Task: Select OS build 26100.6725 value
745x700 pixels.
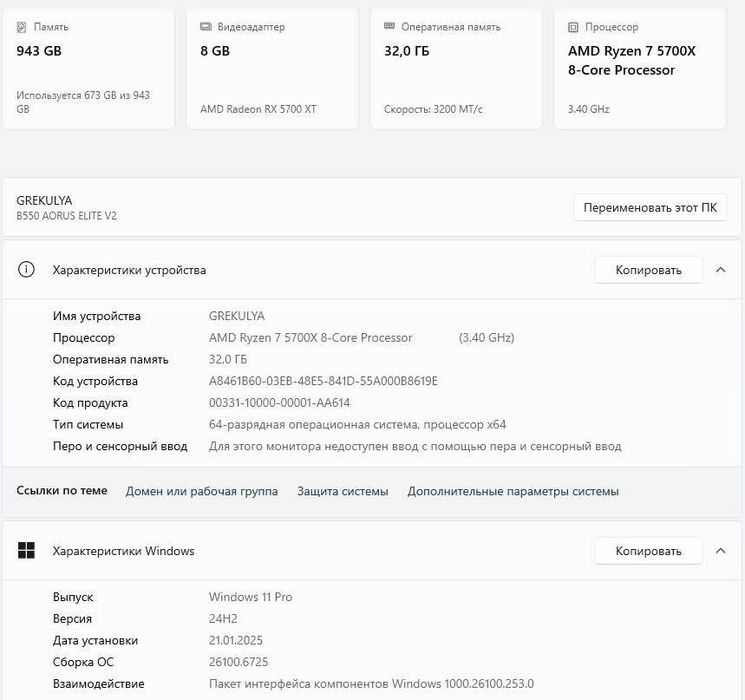Action: [239, 662]
